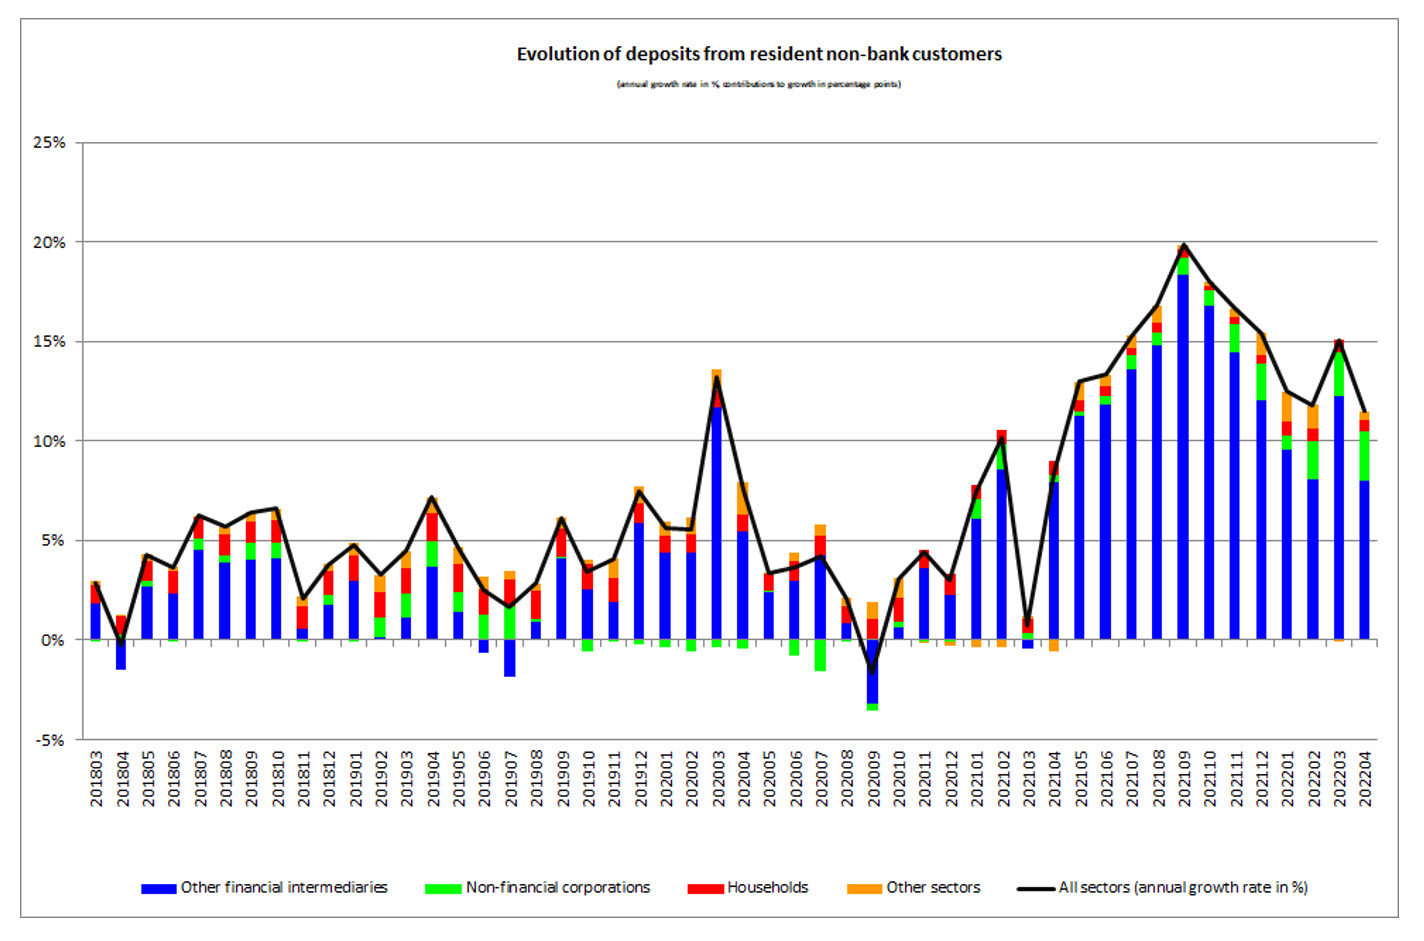This screenshot has height=941, width=1424.
Task: Click 'Other sectors' legend label
Action: [x=933, y=887]
